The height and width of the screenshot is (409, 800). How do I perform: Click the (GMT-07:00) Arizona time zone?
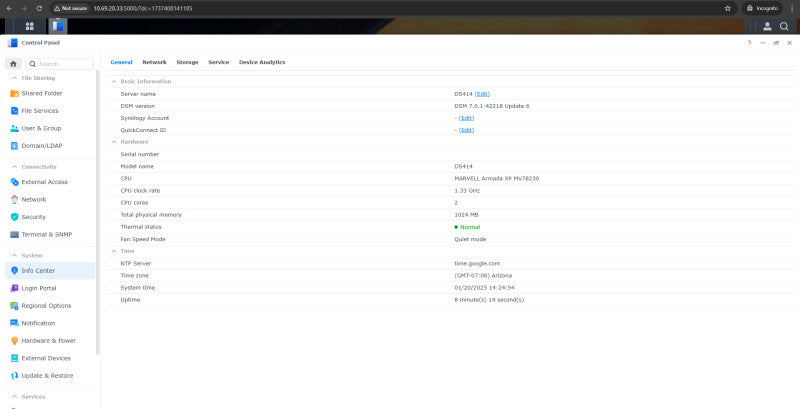point(483,275)
